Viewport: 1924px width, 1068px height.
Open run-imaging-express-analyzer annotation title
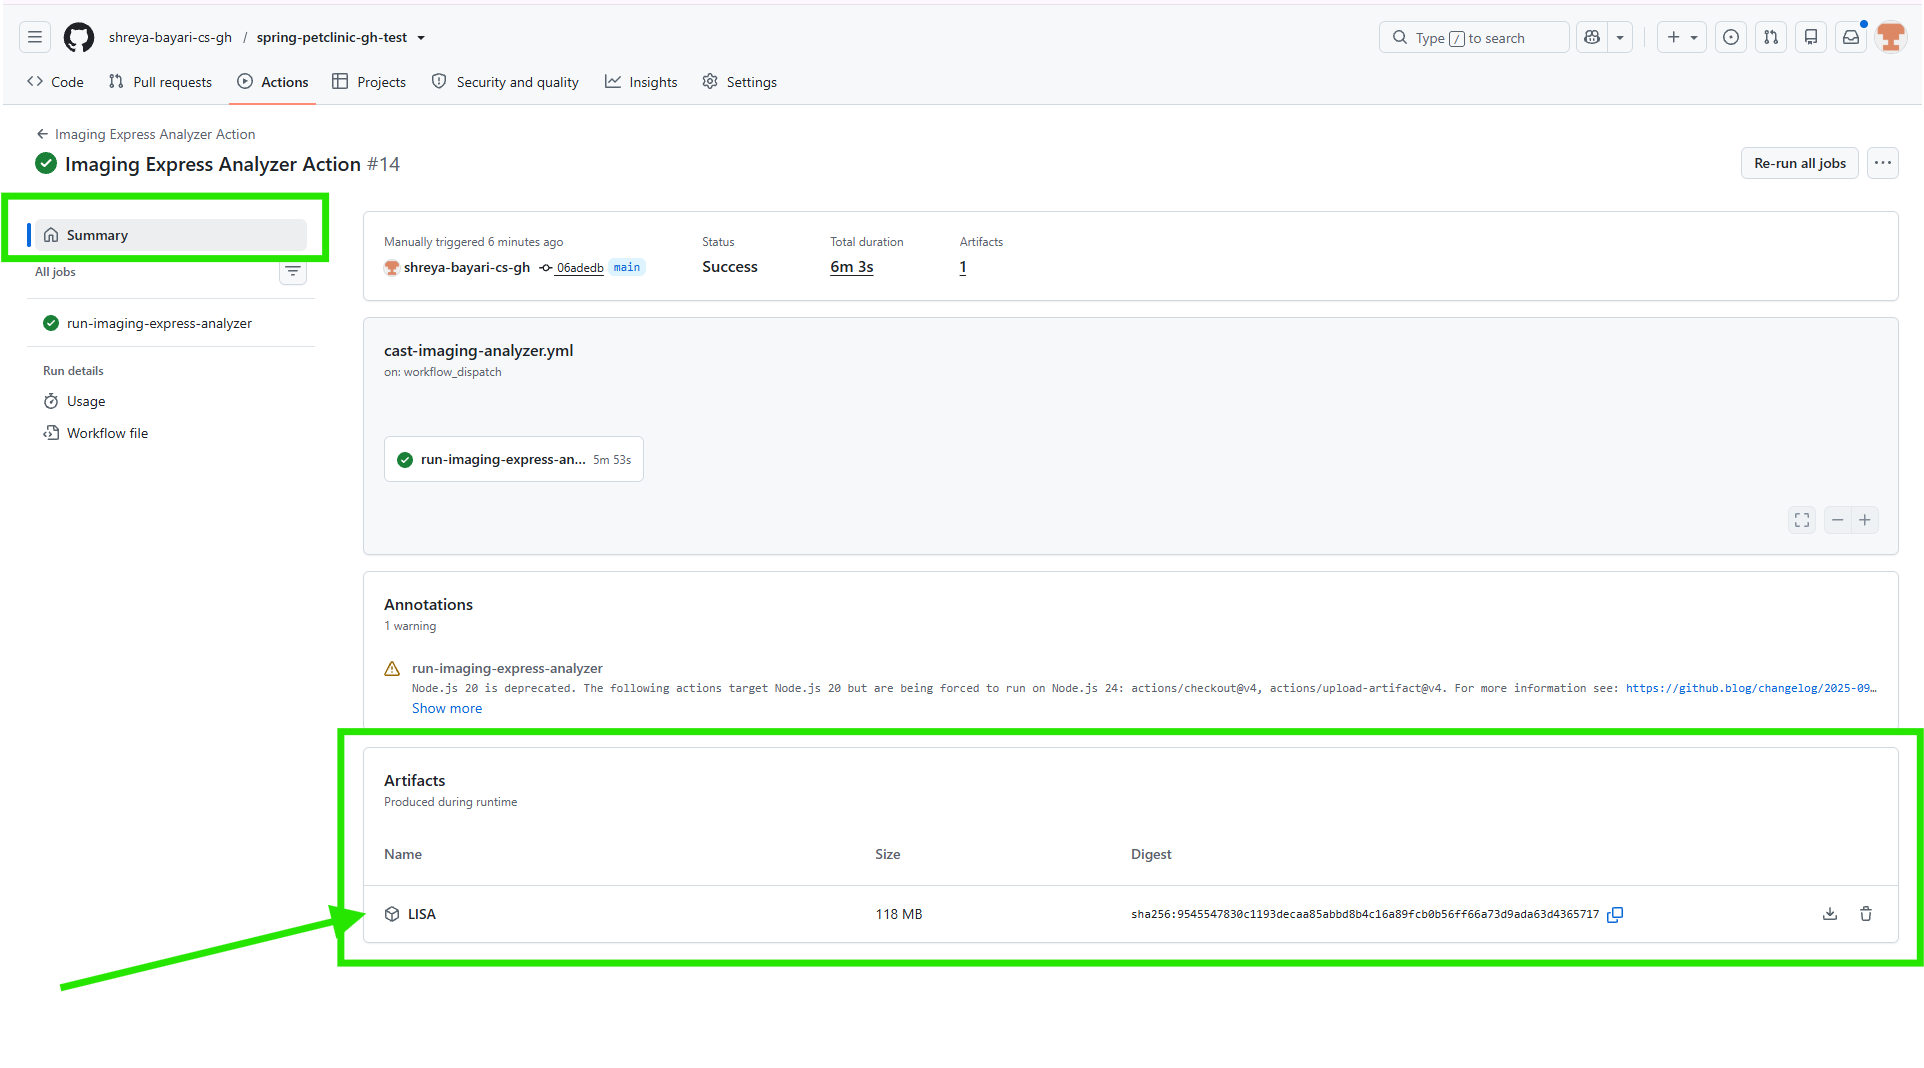click(x=507, y=668)
